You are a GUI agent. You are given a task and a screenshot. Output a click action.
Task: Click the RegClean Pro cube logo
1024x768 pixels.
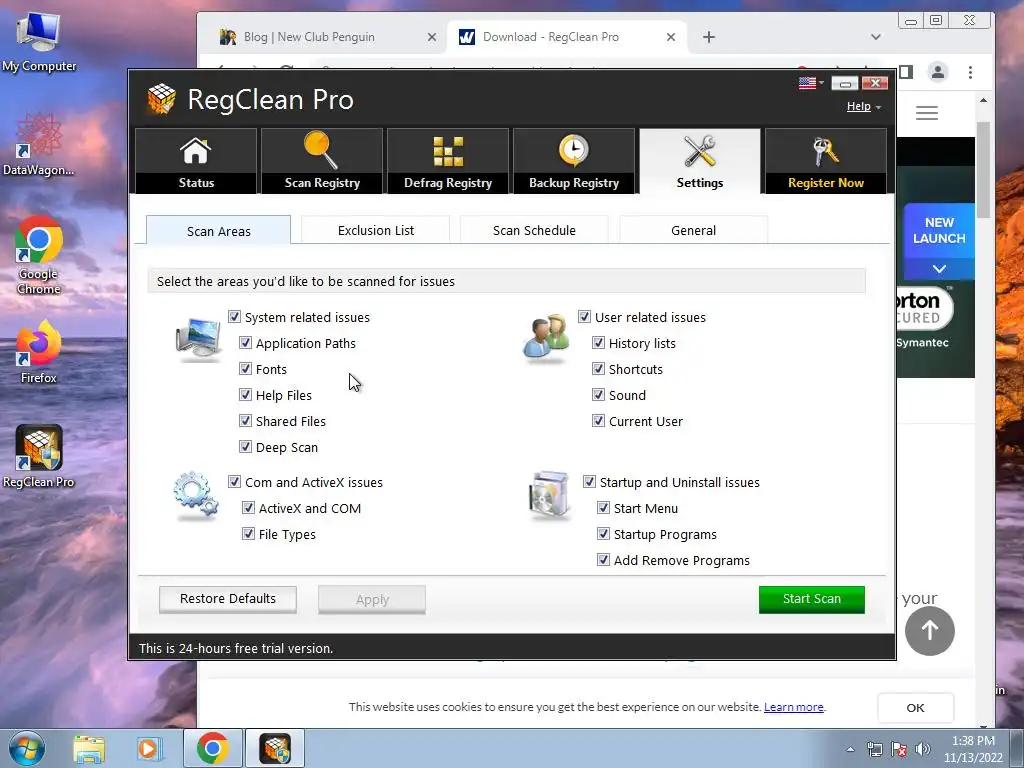coord(161,99)
